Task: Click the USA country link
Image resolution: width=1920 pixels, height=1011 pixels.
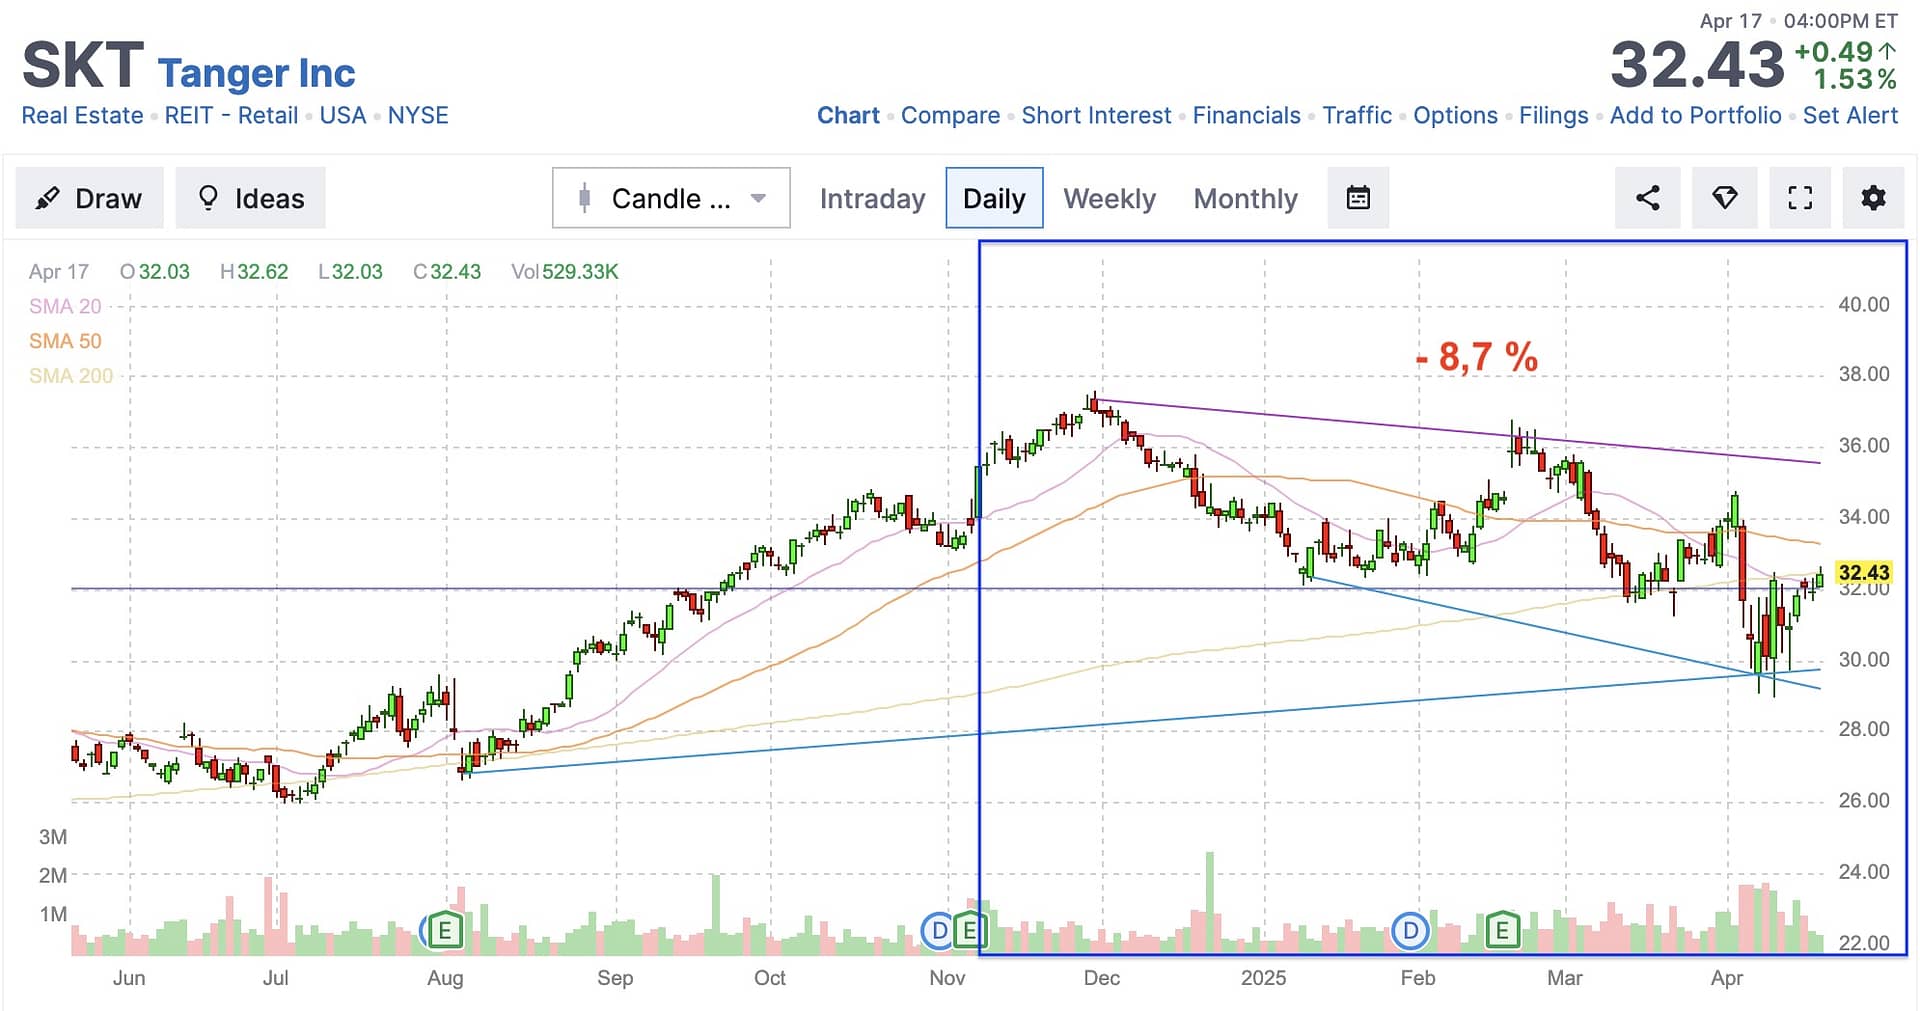Action: [343, 116]
